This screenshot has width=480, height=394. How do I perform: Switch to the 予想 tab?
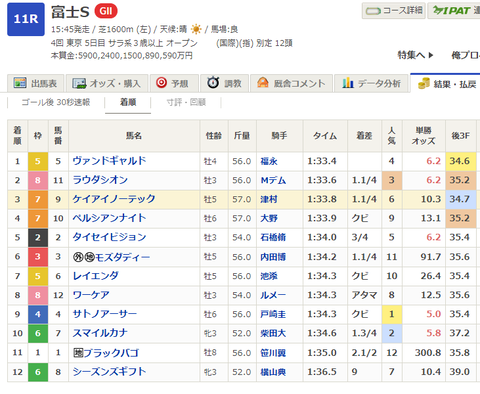click(174, 83)
